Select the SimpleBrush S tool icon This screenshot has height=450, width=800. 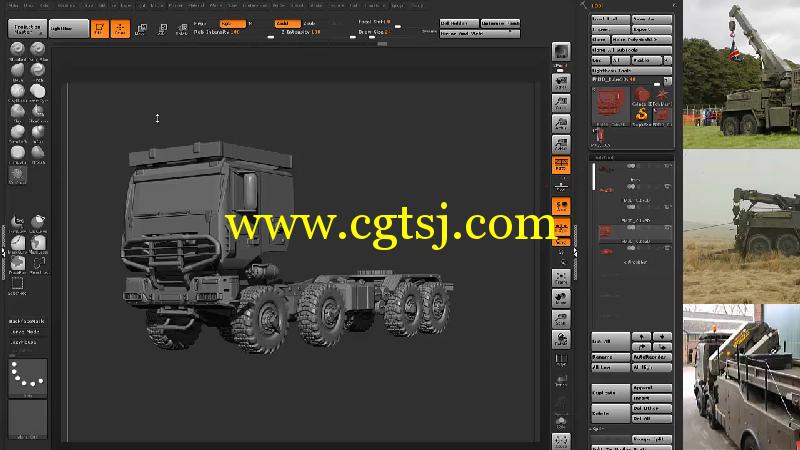(642, 116)
